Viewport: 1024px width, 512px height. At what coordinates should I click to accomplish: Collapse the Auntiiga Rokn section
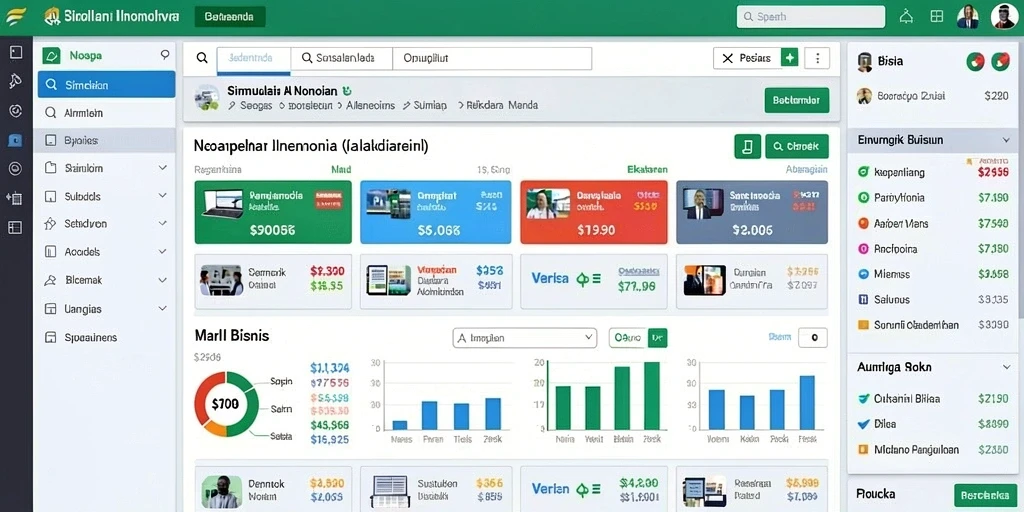pyautogui.click(x=1005, y=367)
